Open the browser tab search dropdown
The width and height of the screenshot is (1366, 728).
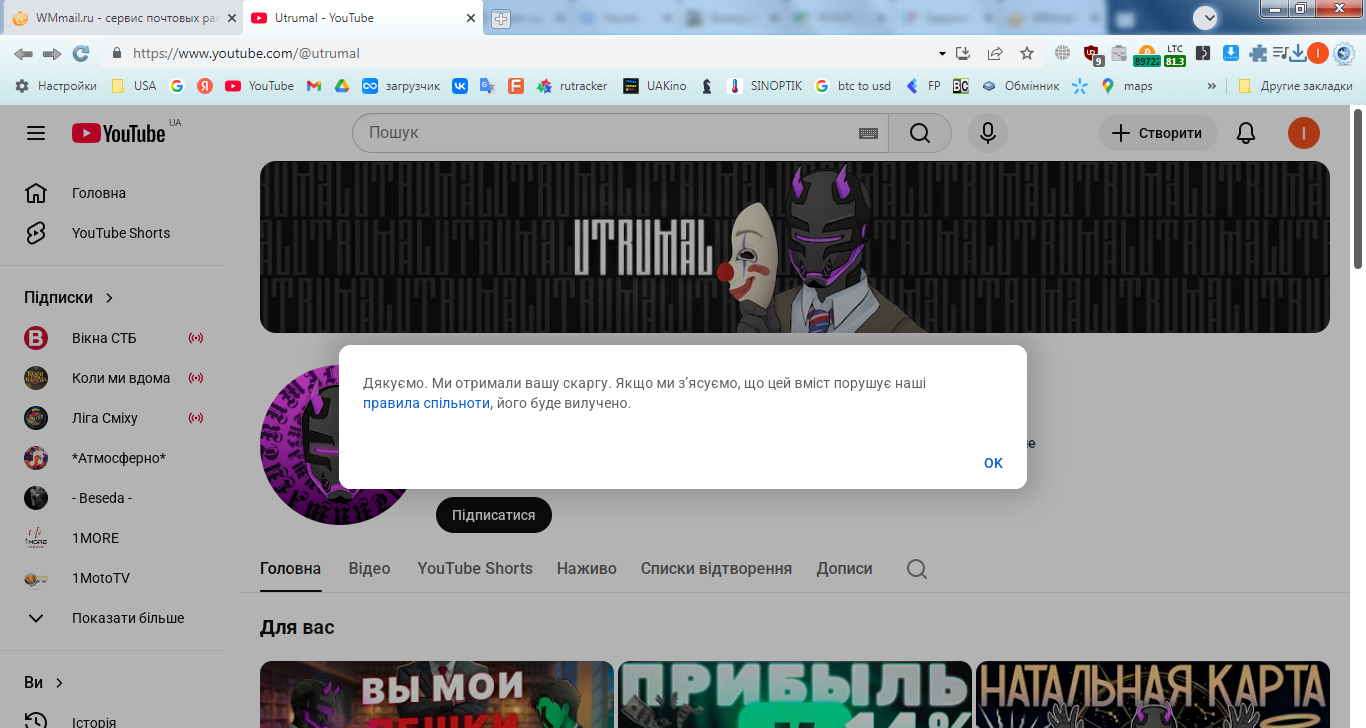coord(1206,18)
